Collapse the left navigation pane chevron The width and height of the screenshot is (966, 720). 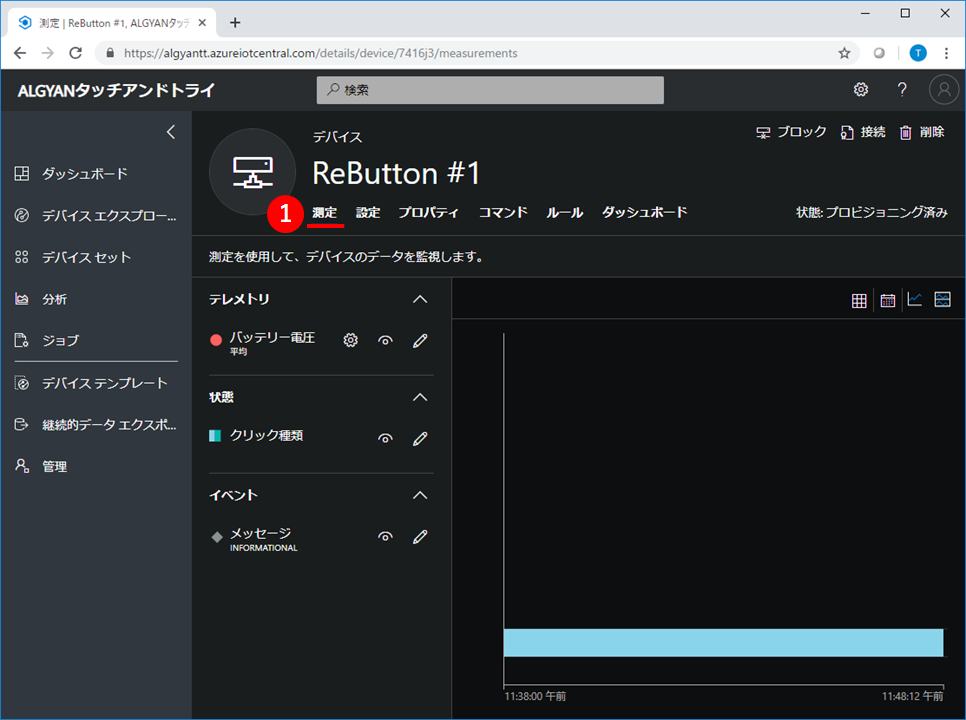click(171, 132)
